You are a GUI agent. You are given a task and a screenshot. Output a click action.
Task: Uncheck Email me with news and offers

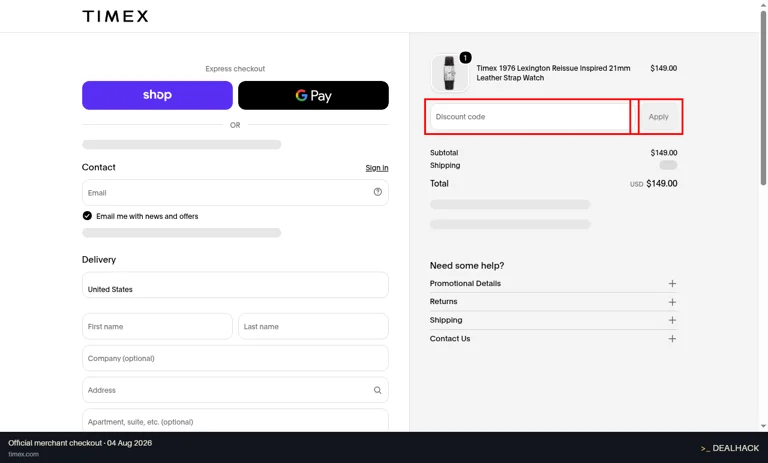click(x=87, y=216)
